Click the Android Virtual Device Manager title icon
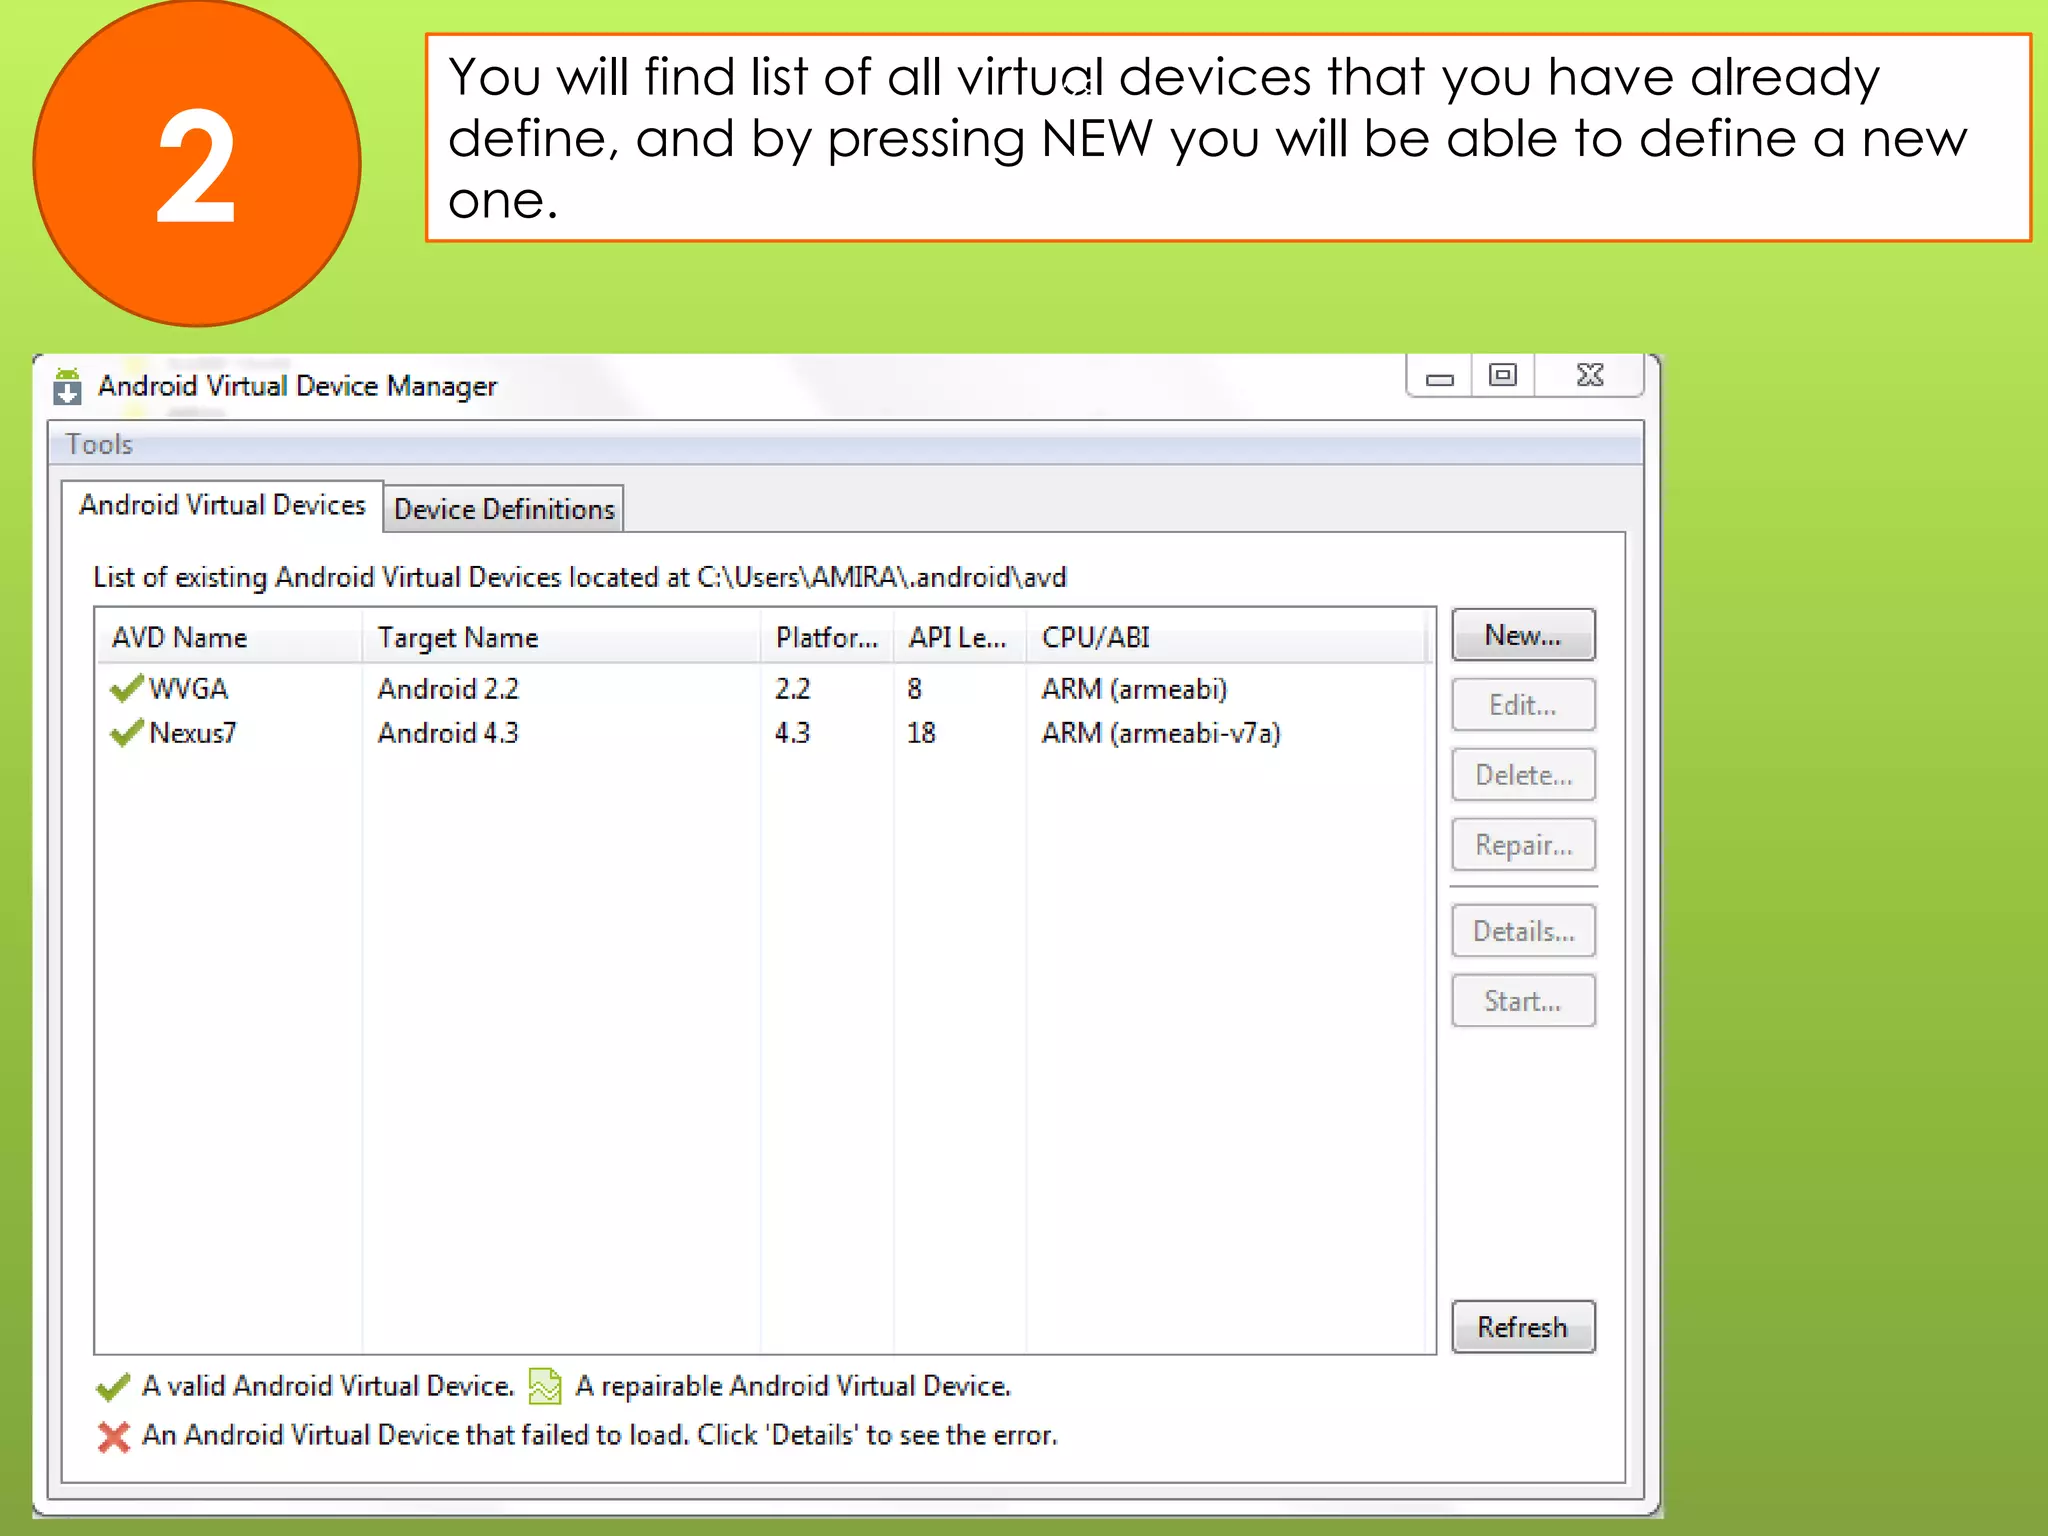The image size is (2048, 1536). click(x=67, y=386)
